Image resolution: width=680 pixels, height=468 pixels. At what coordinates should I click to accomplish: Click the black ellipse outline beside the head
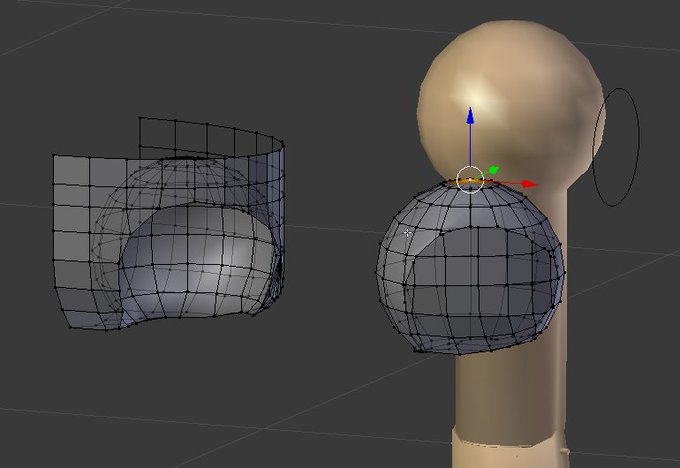616,147
